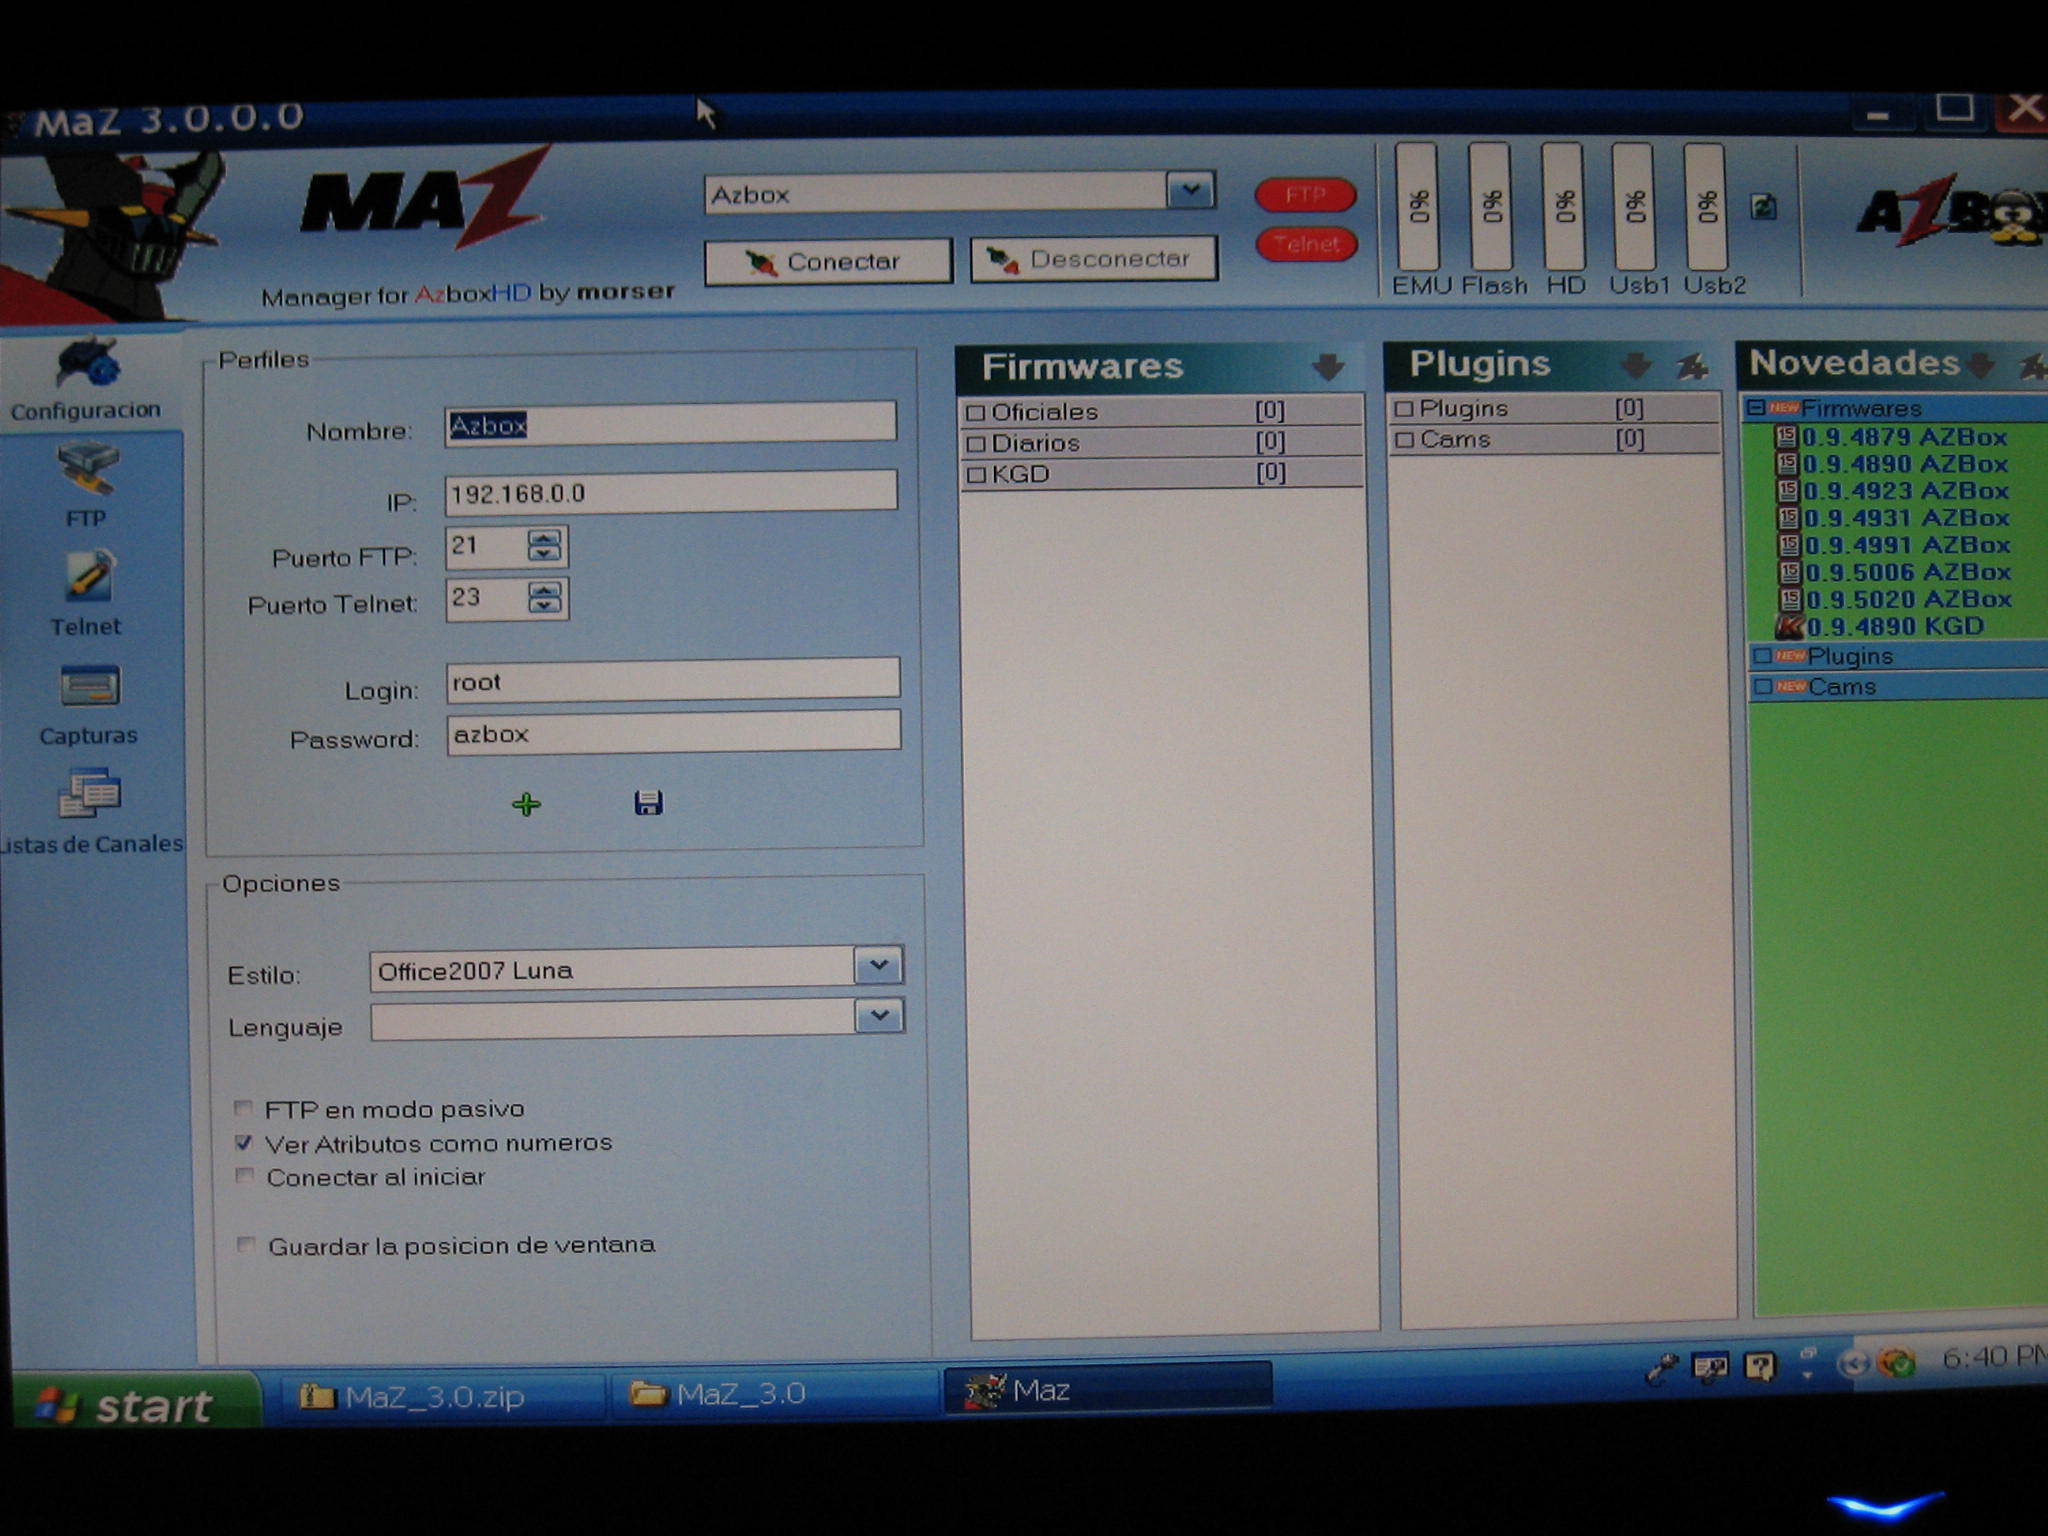Click the red Telnet status indicator
This screenshot has height=1536, width=2048.
coord(1306,243)
